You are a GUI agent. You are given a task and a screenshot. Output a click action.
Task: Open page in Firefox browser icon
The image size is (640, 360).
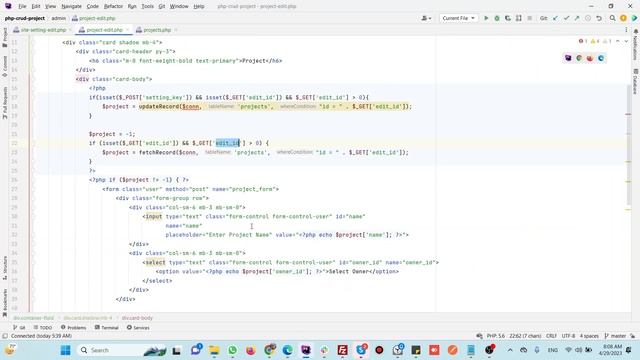(590, 58)
